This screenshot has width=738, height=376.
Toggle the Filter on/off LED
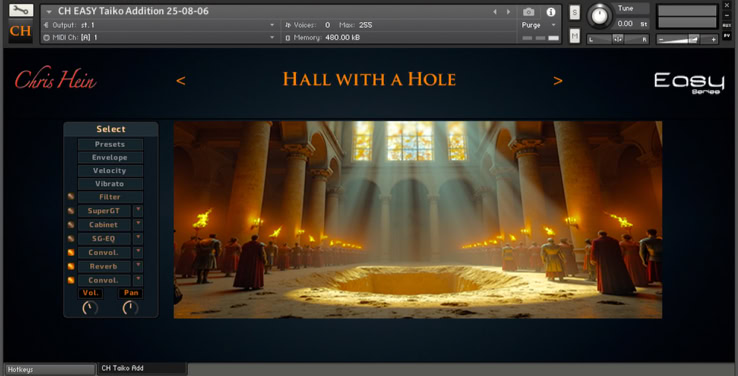71,197
